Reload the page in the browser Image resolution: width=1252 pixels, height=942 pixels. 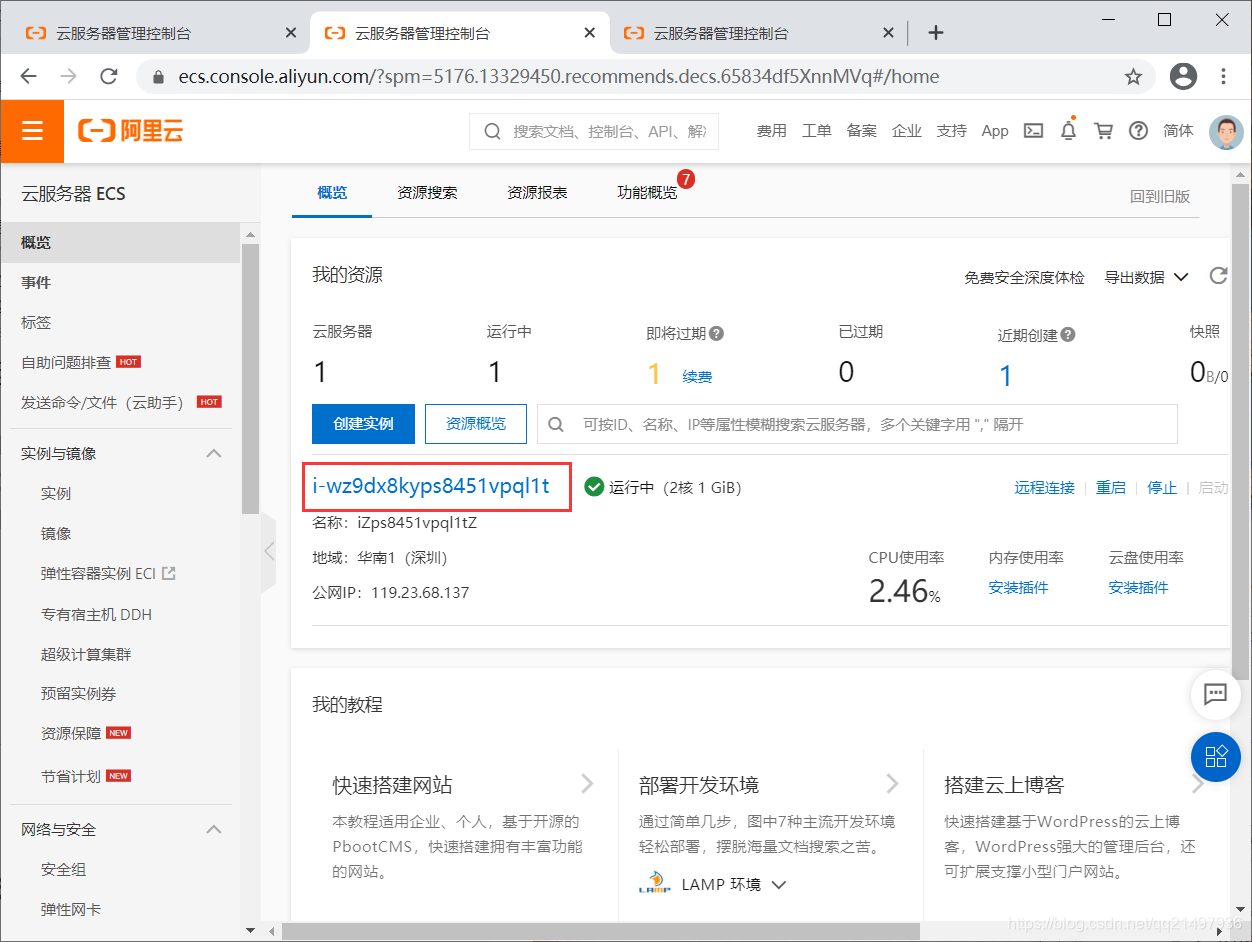(109, 77)
